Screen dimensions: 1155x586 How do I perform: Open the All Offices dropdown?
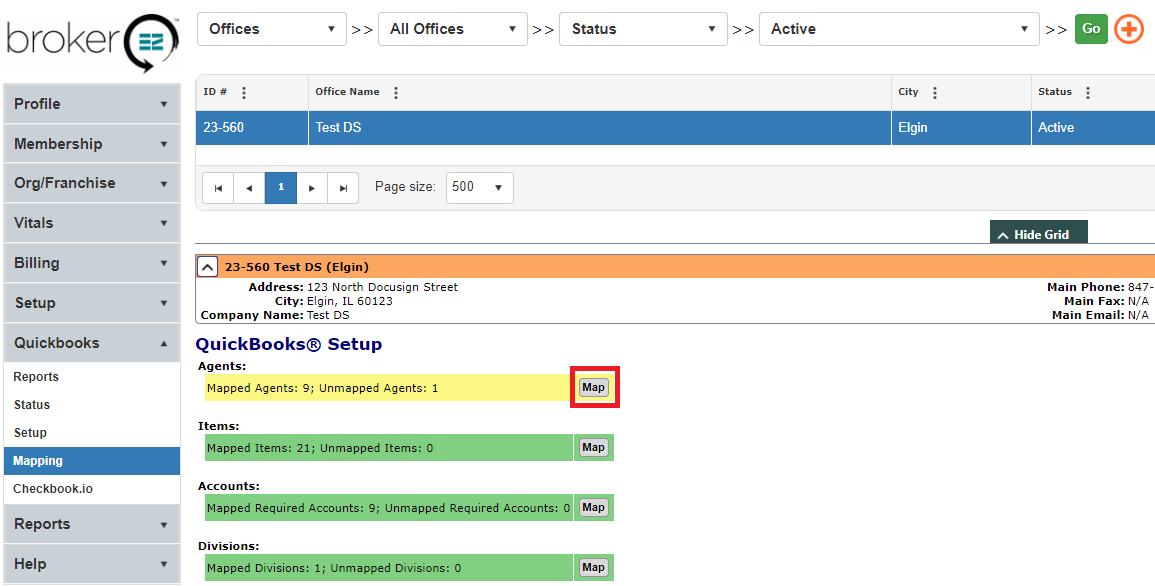[453, 29]
